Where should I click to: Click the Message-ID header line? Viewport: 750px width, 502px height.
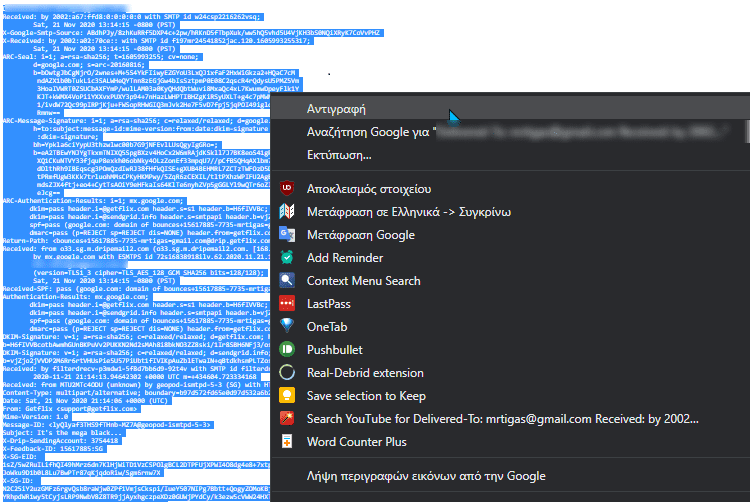(x=109, y=425)
